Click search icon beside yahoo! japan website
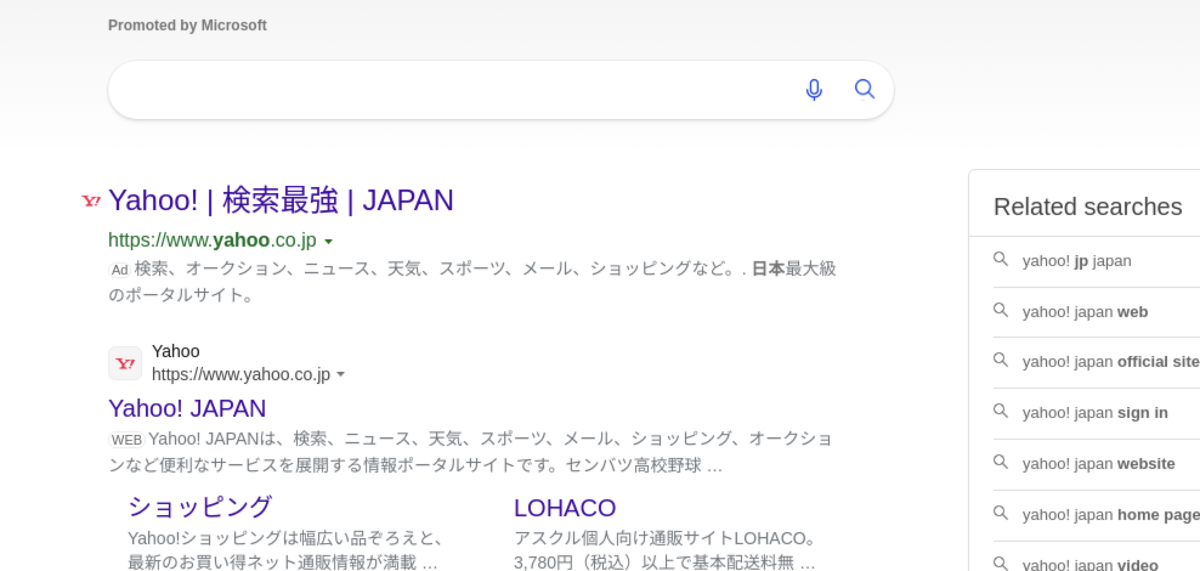Screen dimensions: 1200x571 [1000, 462]
